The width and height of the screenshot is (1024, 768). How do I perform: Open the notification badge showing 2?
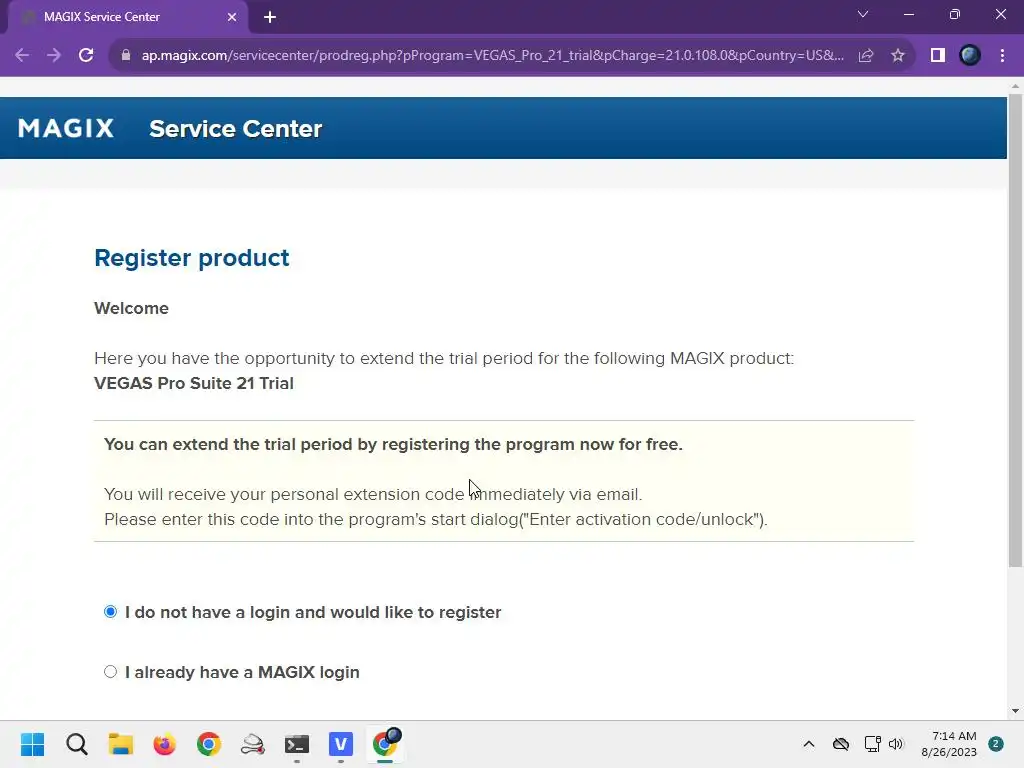(x=996, y=744)
